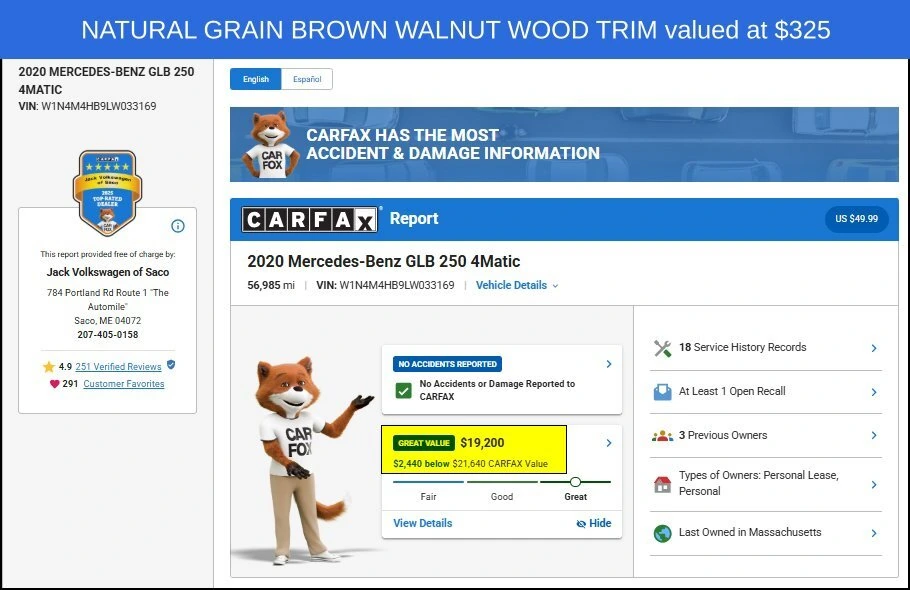Click the Car Fox mascot in the banner
This screenshot has width=910, height=590.
[270, 144]
